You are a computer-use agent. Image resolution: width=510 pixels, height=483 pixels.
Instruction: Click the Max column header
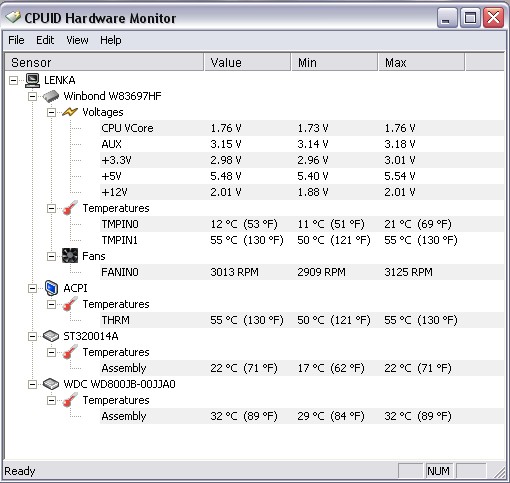coord(421,62)
